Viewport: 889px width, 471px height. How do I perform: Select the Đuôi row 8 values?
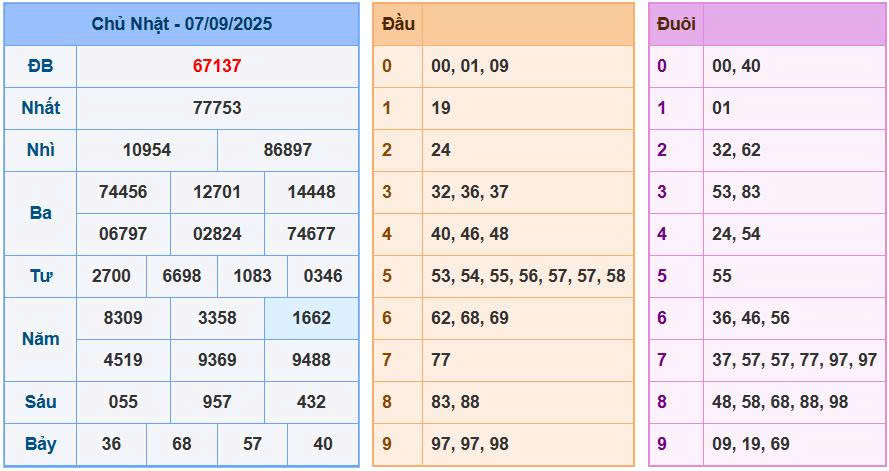[780, 402]
